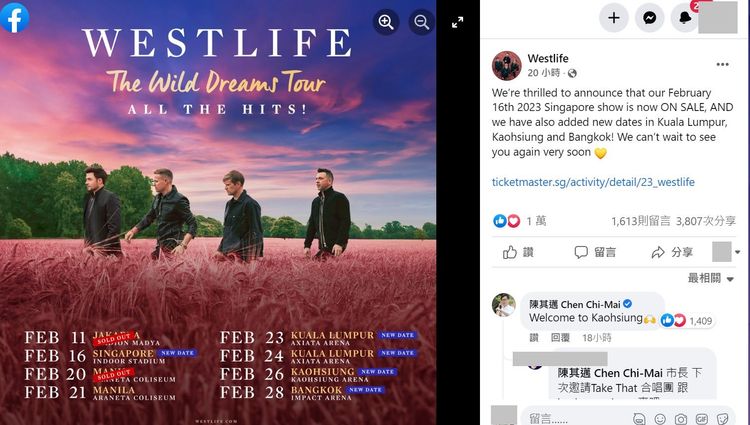Reply to Chen Chi-Mai's comment via 回覆

point(560,338)
